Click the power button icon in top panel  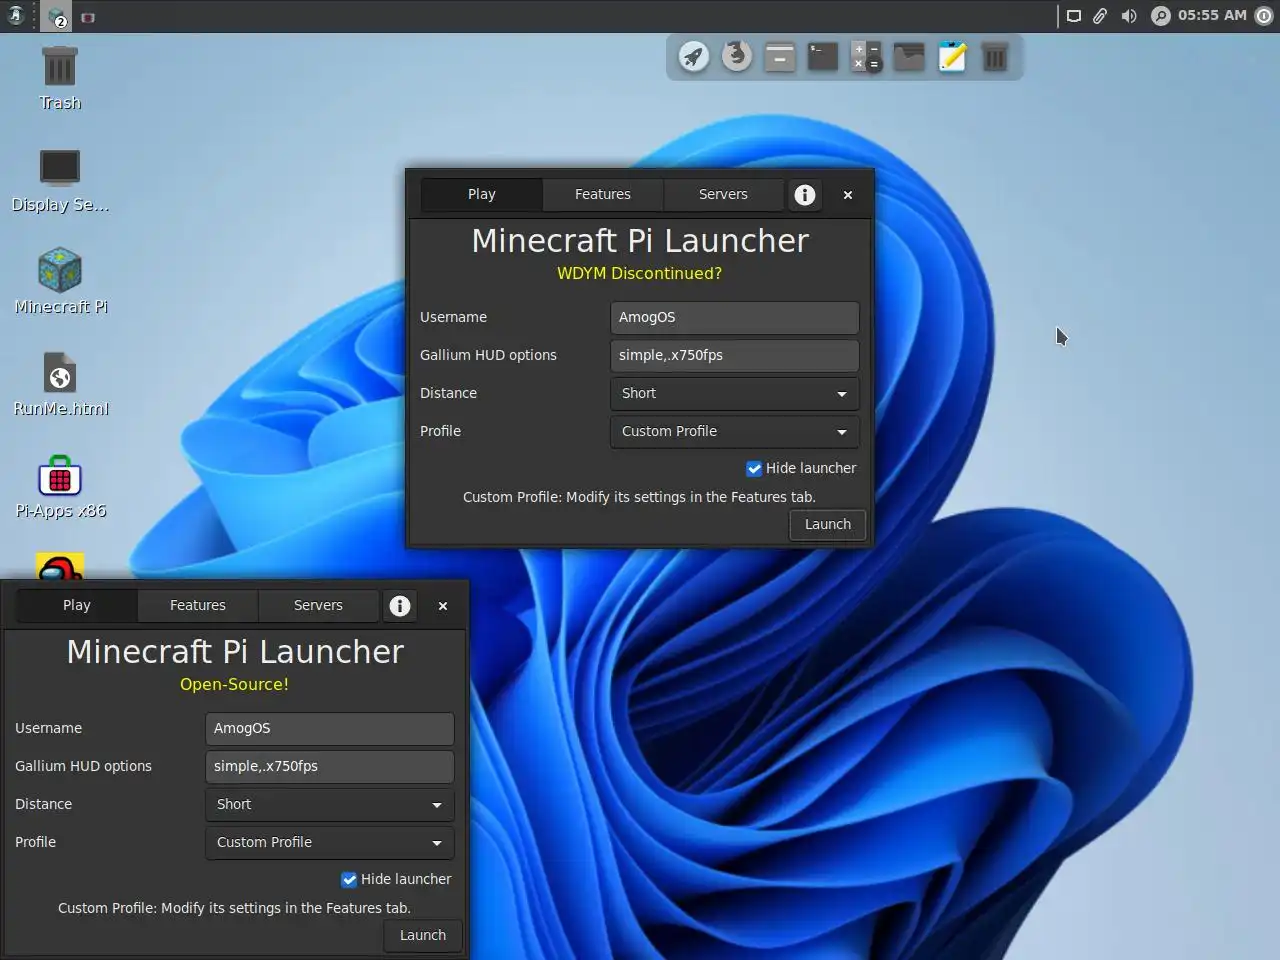point(1263,16)
